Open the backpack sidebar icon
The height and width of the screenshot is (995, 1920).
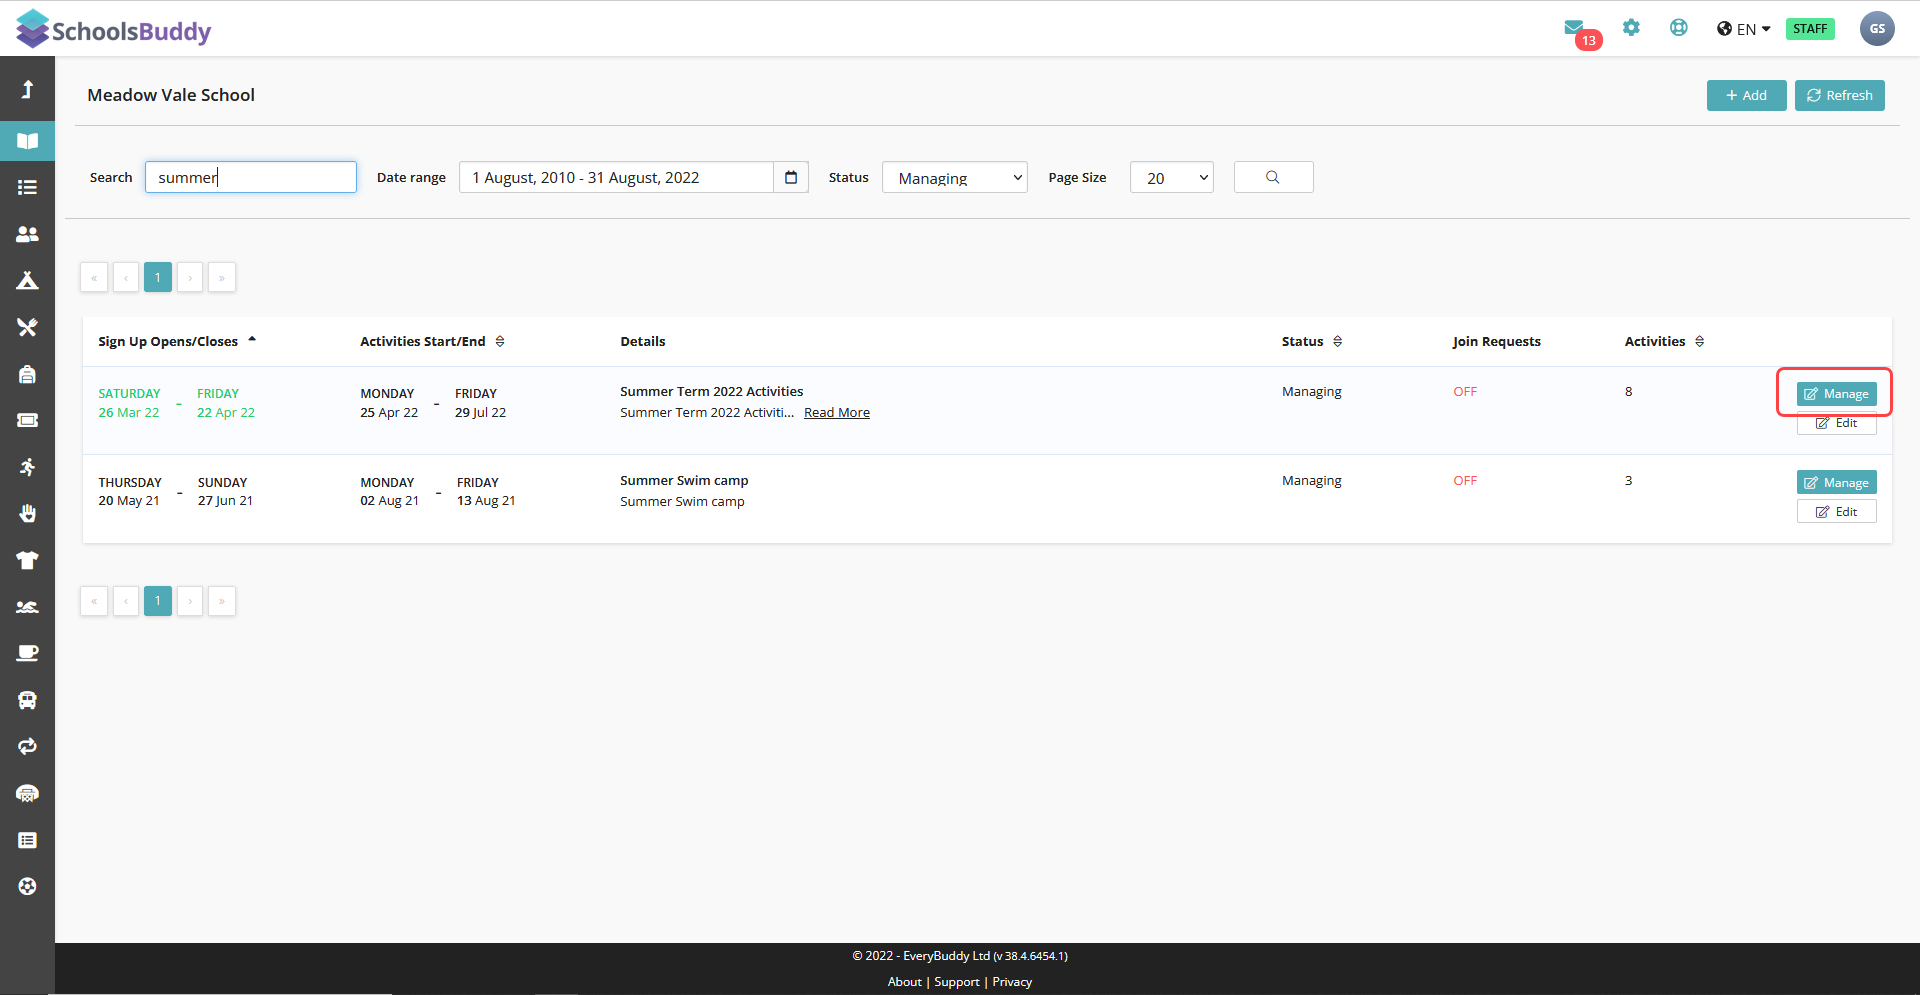click(x=27, y=374)
